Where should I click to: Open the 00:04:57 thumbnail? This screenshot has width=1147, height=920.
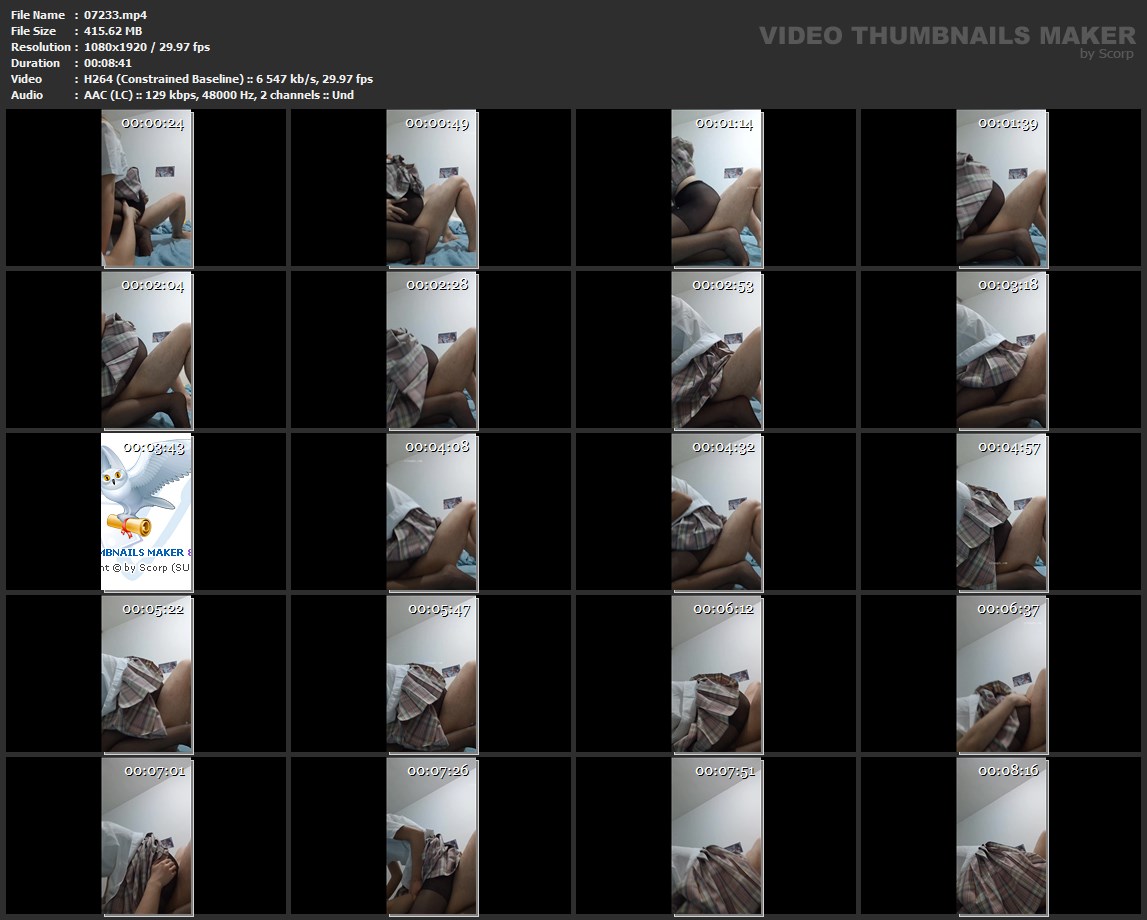tap(1001, 512)
